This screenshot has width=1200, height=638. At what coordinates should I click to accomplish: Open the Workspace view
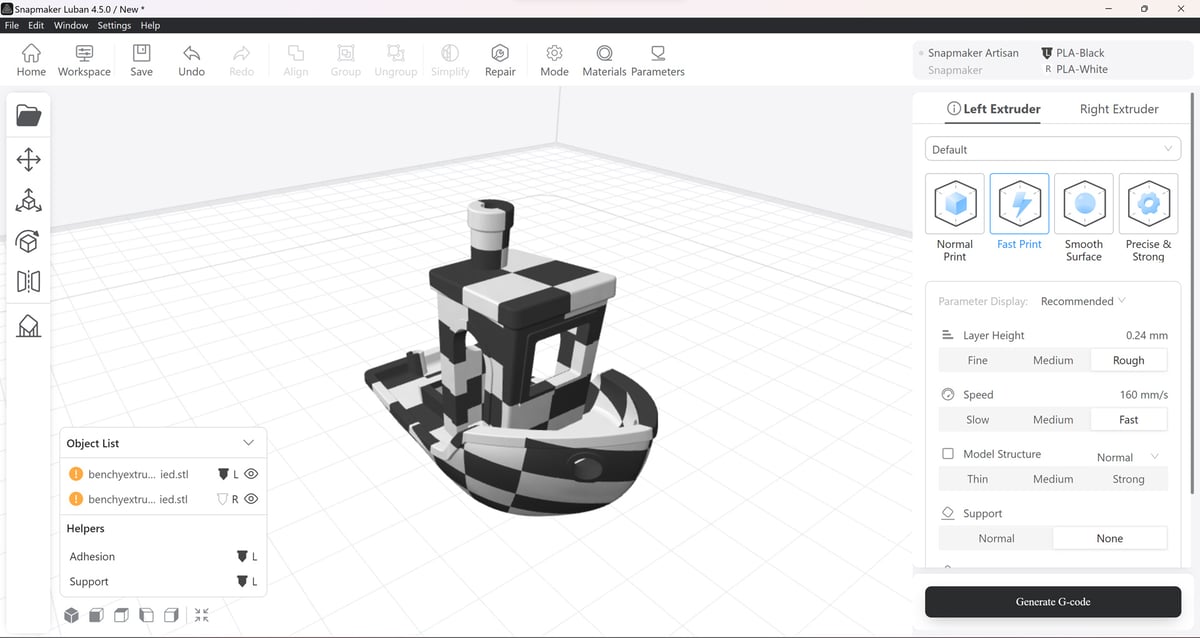coord(84,60)
